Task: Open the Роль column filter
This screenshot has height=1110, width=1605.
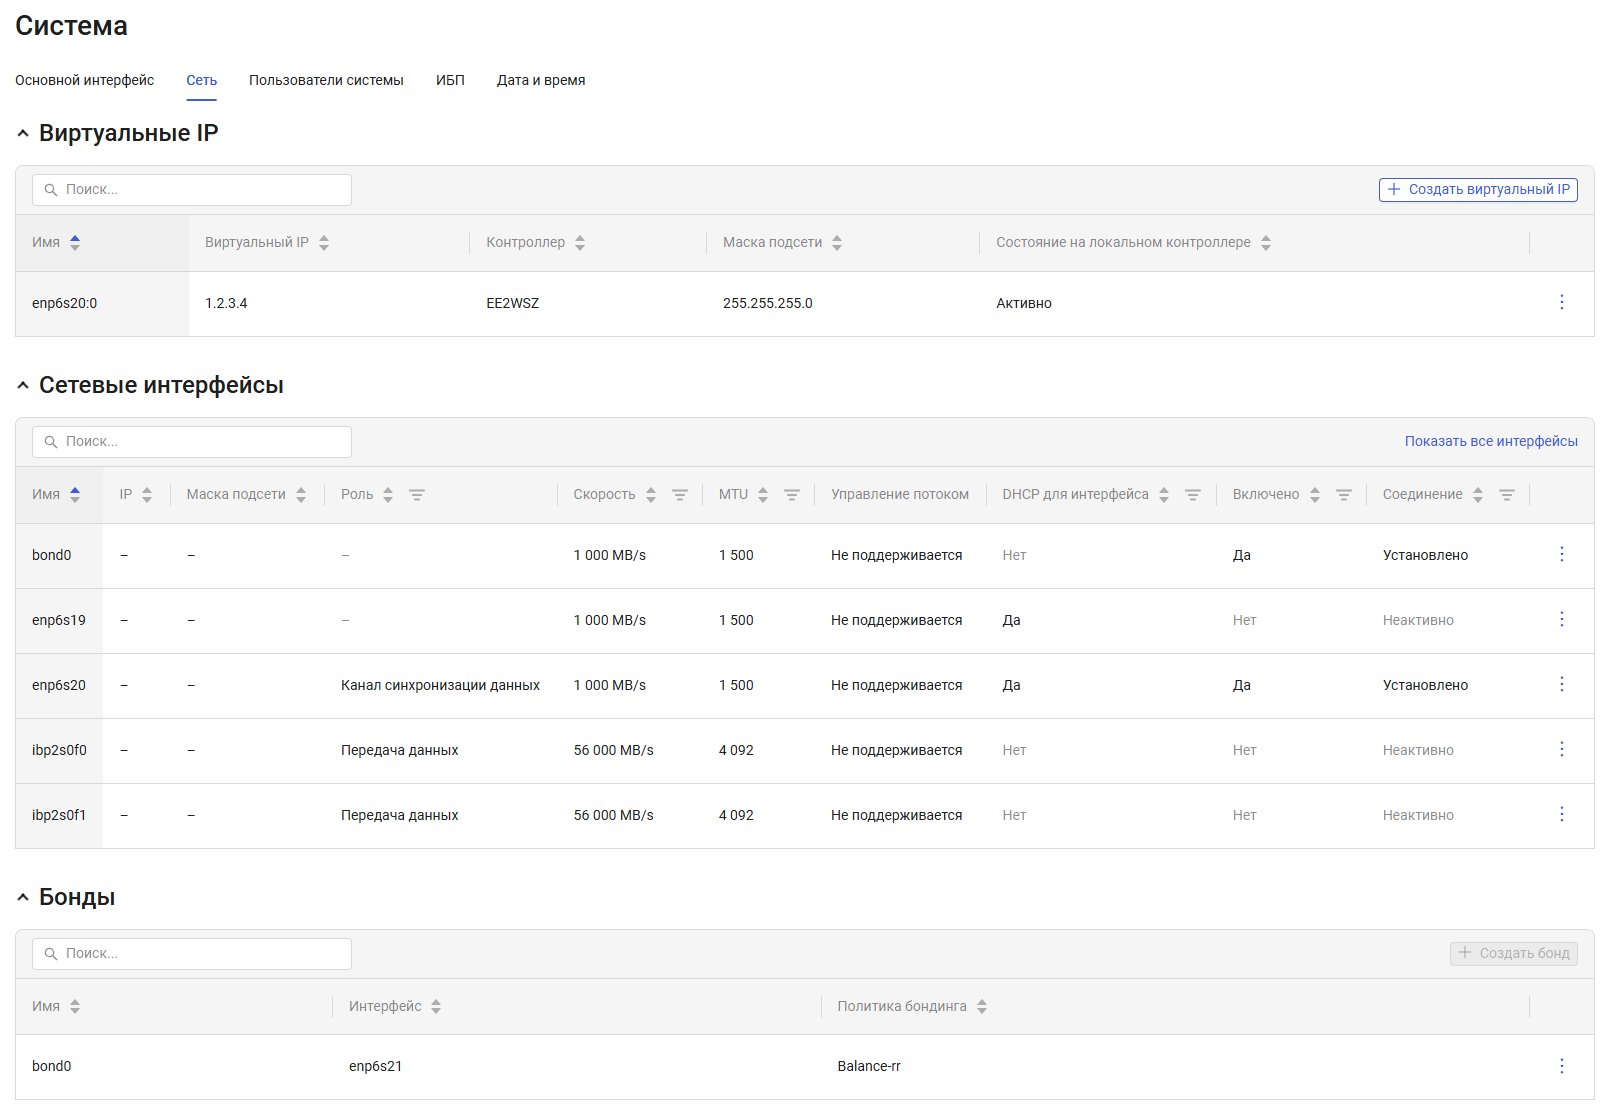Action: point(417,495)
